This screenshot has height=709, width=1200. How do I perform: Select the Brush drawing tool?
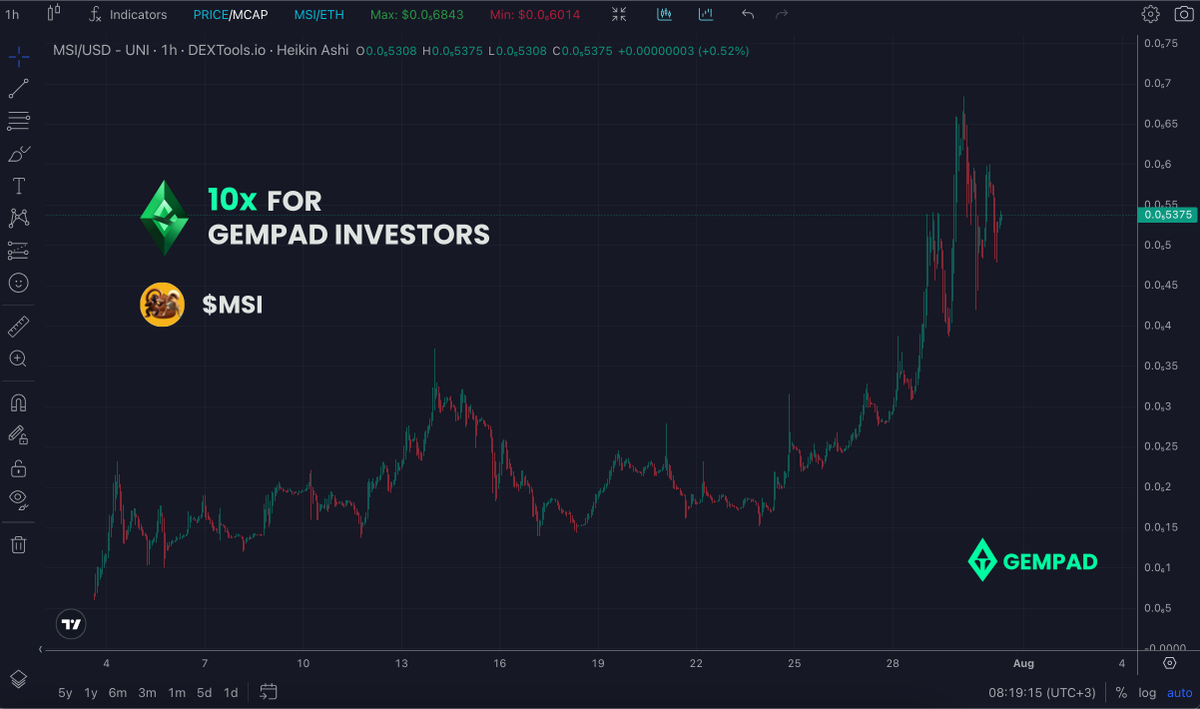pyautogui.click(x=18, y=153)
